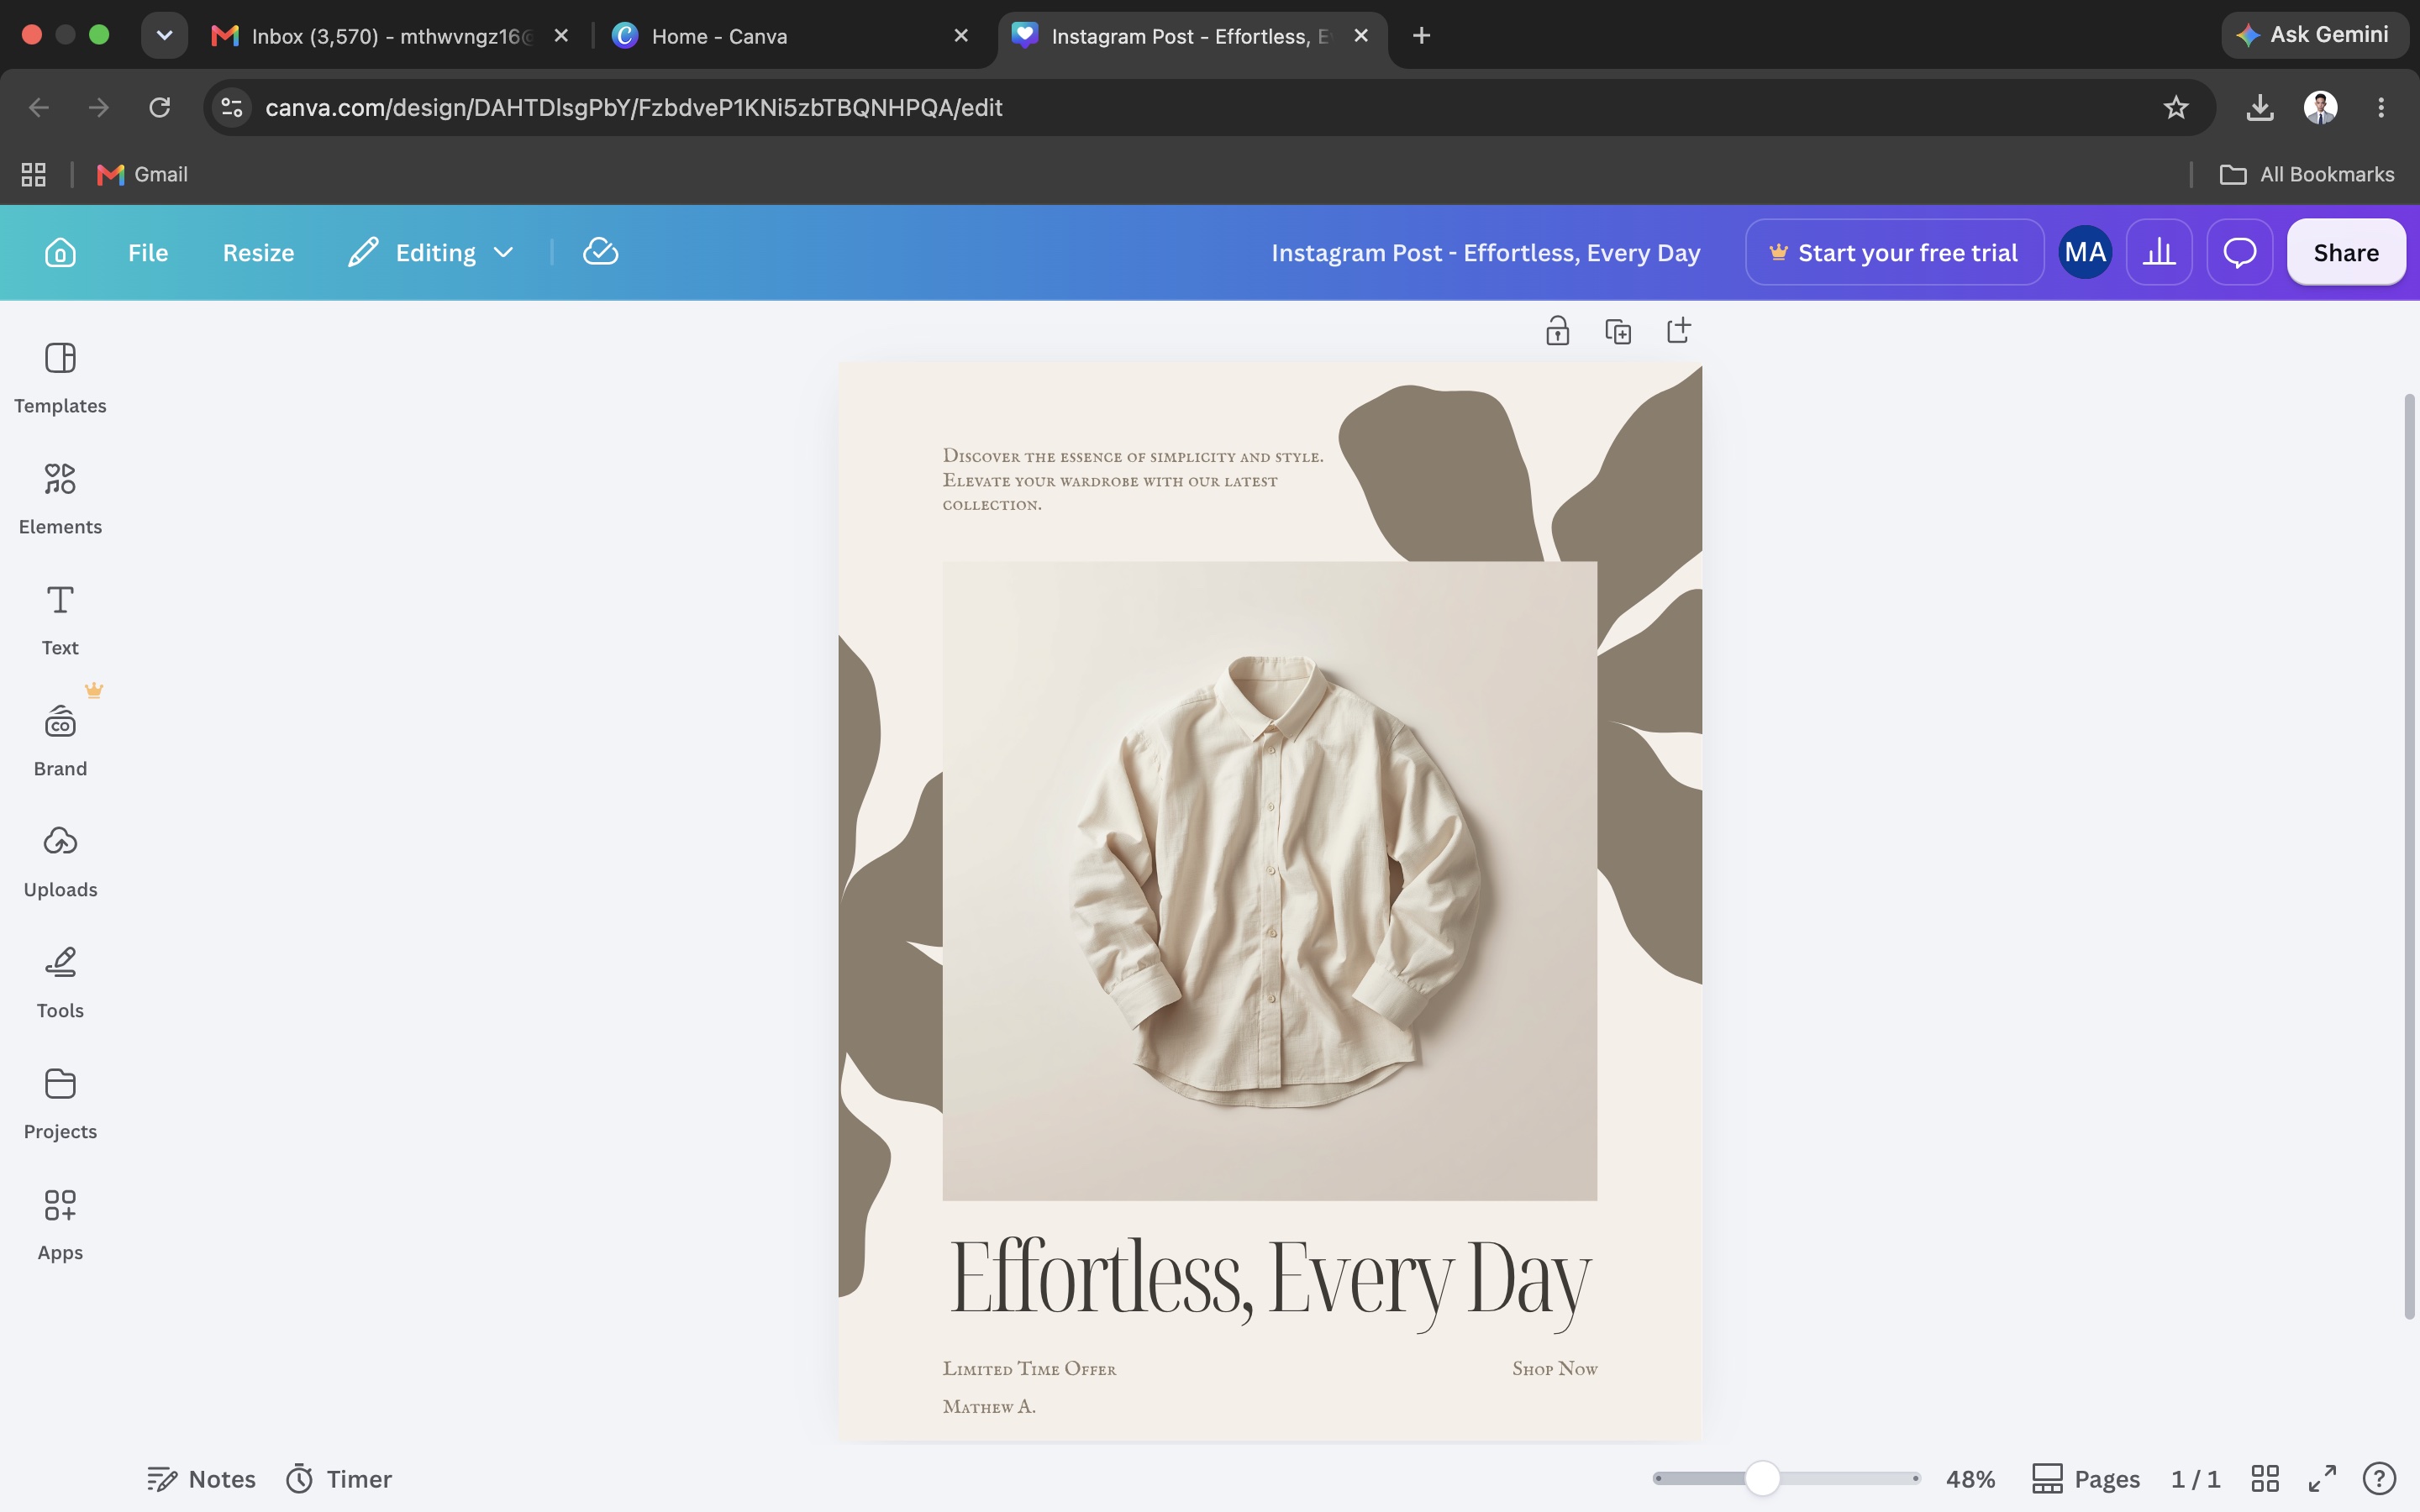Click the Share button
Image resolution: width=2420 pixels, height=1512 pixels.
pyautogui.click(x=2345, y=252)
